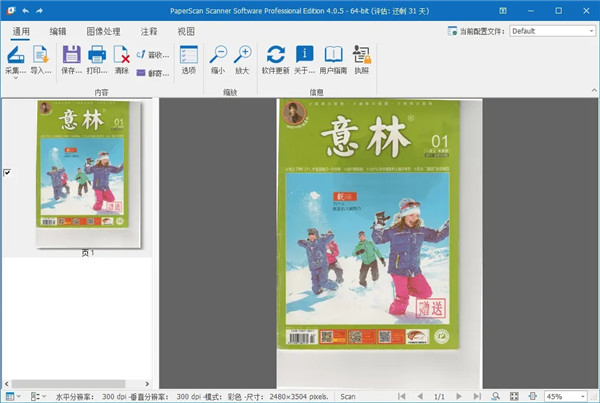The height and width of the screenshot is (403, 600).
Task: Click the 清除 (Clear) icon
Action: pos(122,54)
